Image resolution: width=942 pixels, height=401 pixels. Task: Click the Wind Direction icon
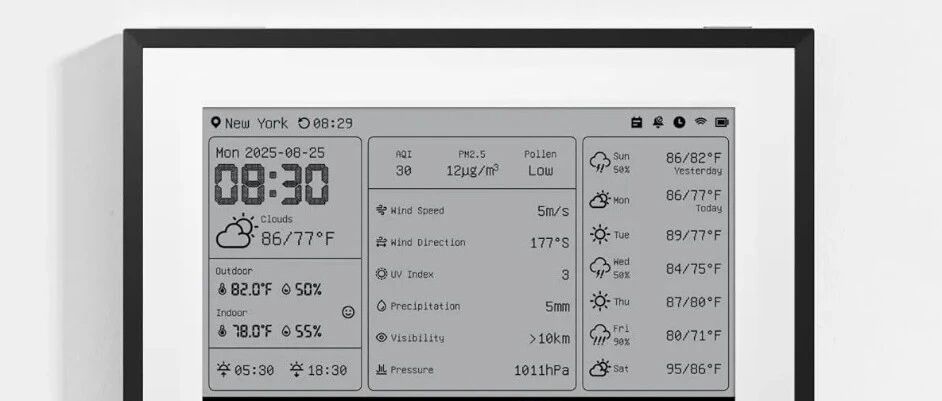[x=381, y=242]
